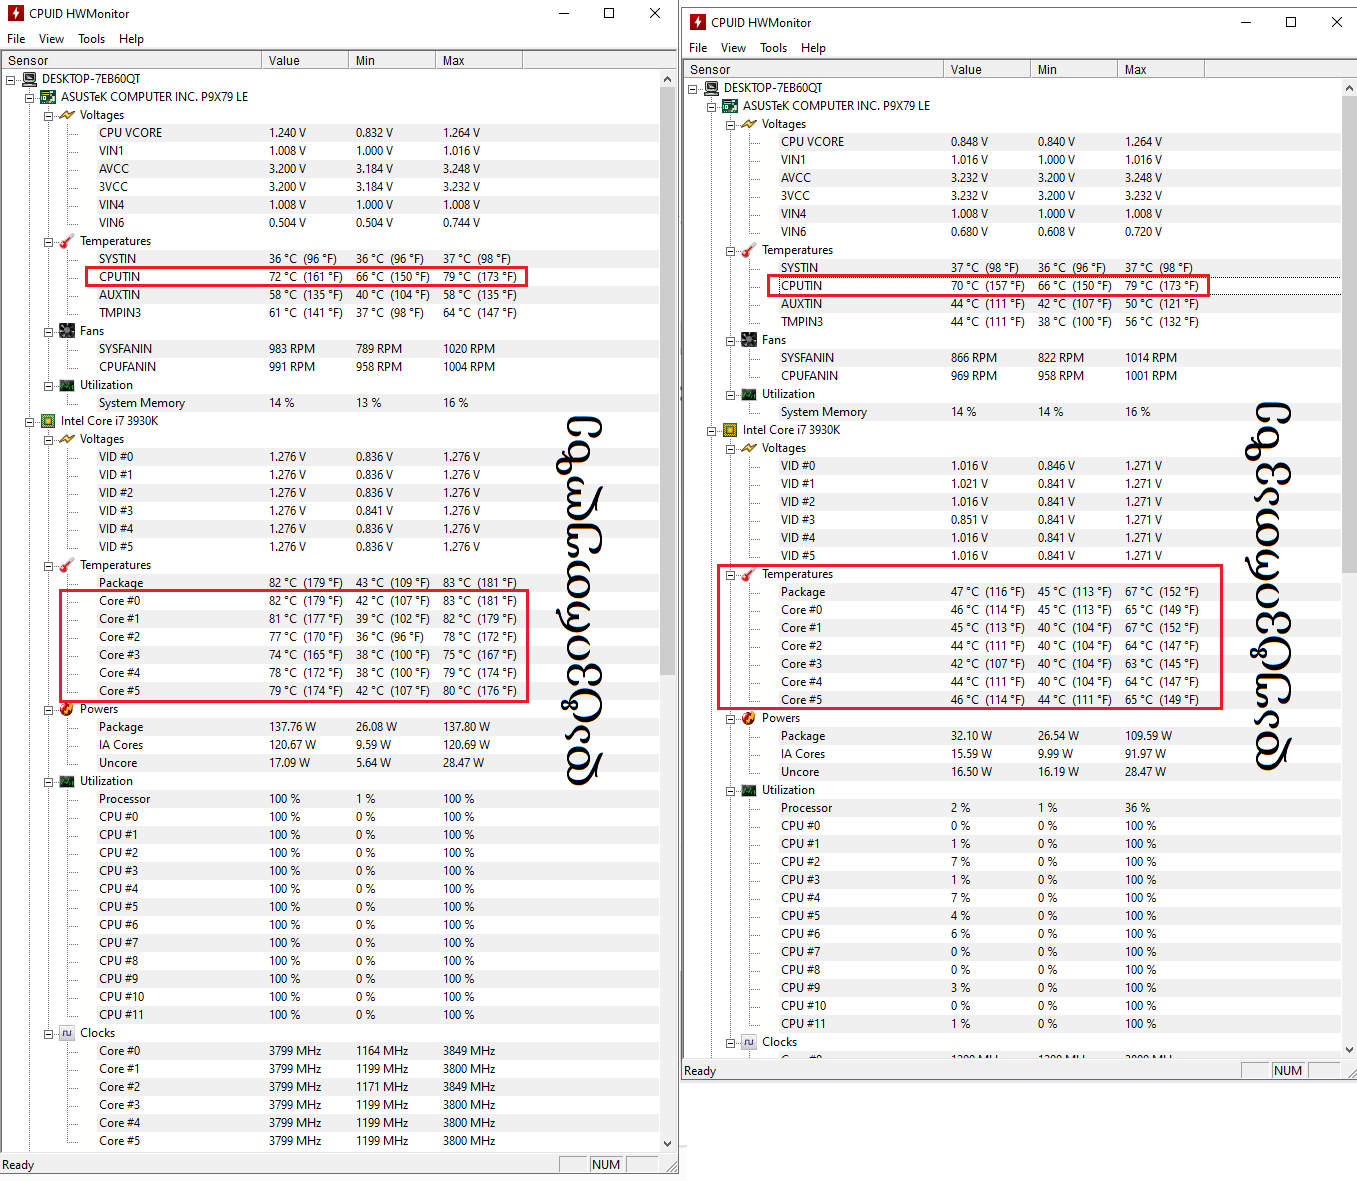Open the View menu in right window
The image size is (1357, 1181).
coord(733,48)
